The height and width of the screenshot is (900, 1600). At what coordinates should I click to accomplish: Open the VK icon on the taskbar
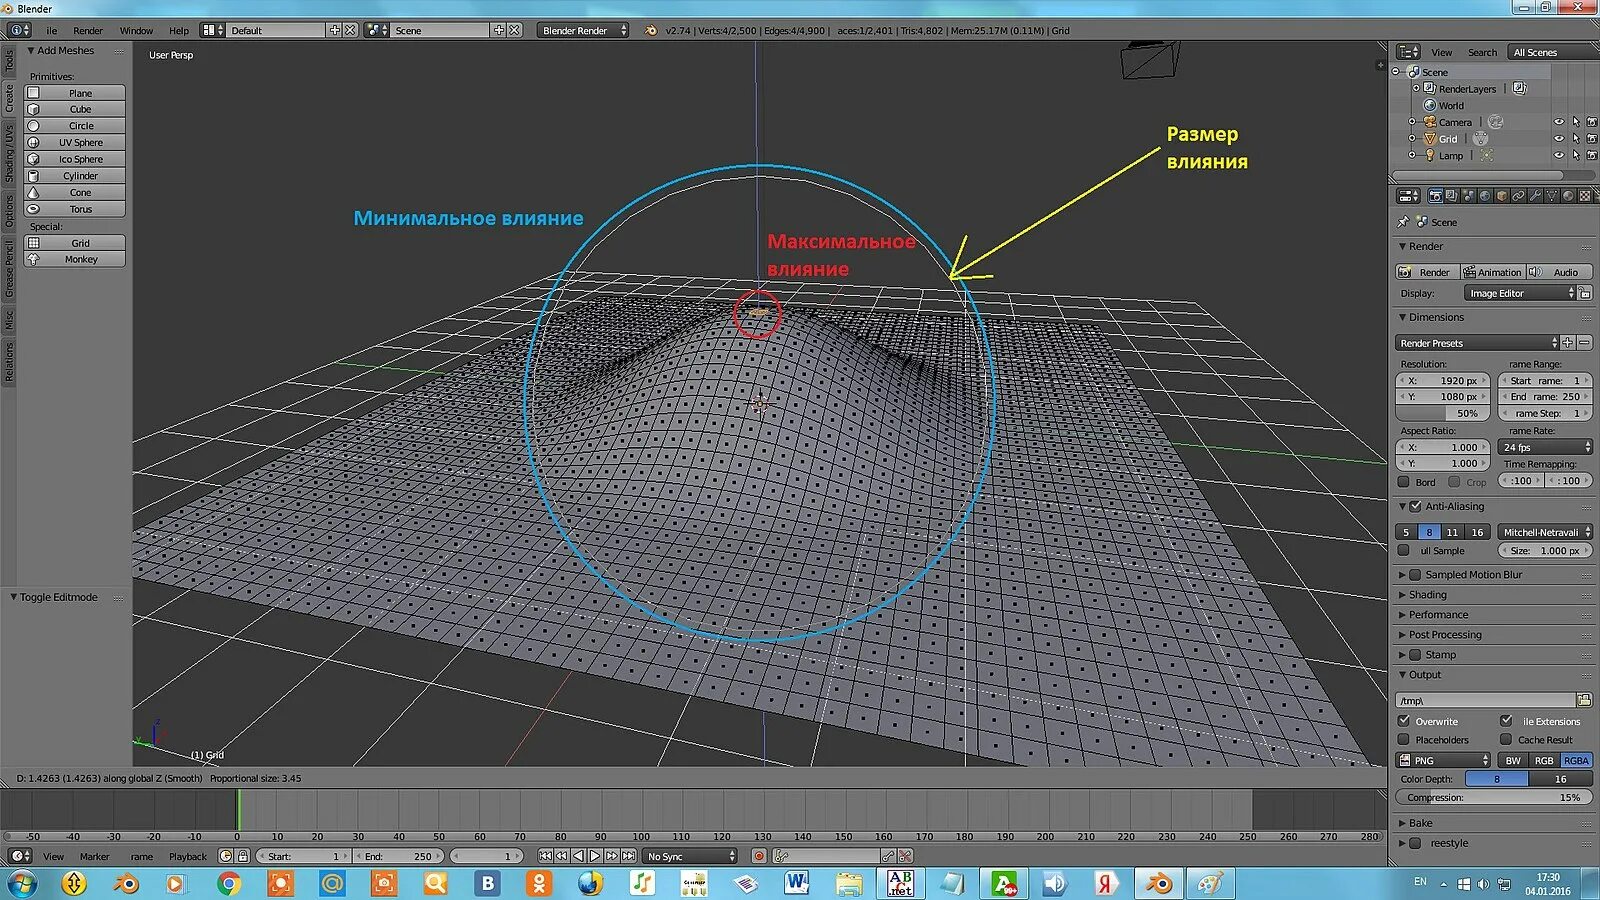(488, 883)
